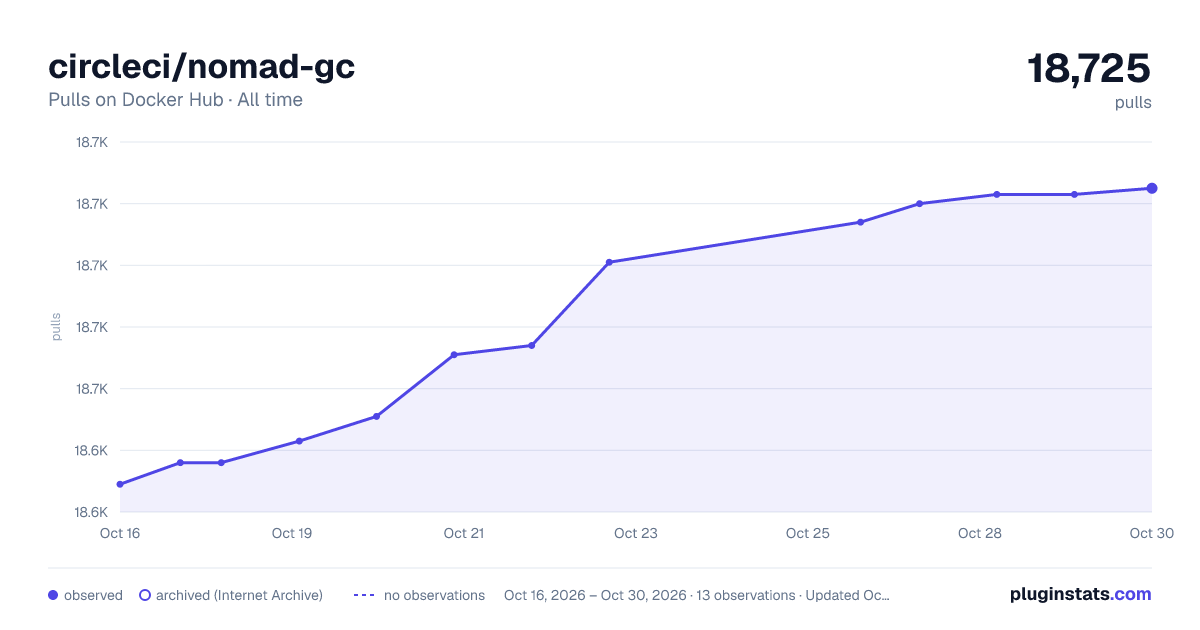Screen dimensions: 1200x630
Task: Select the first data point at Oct 16
Action: [120, 484]
